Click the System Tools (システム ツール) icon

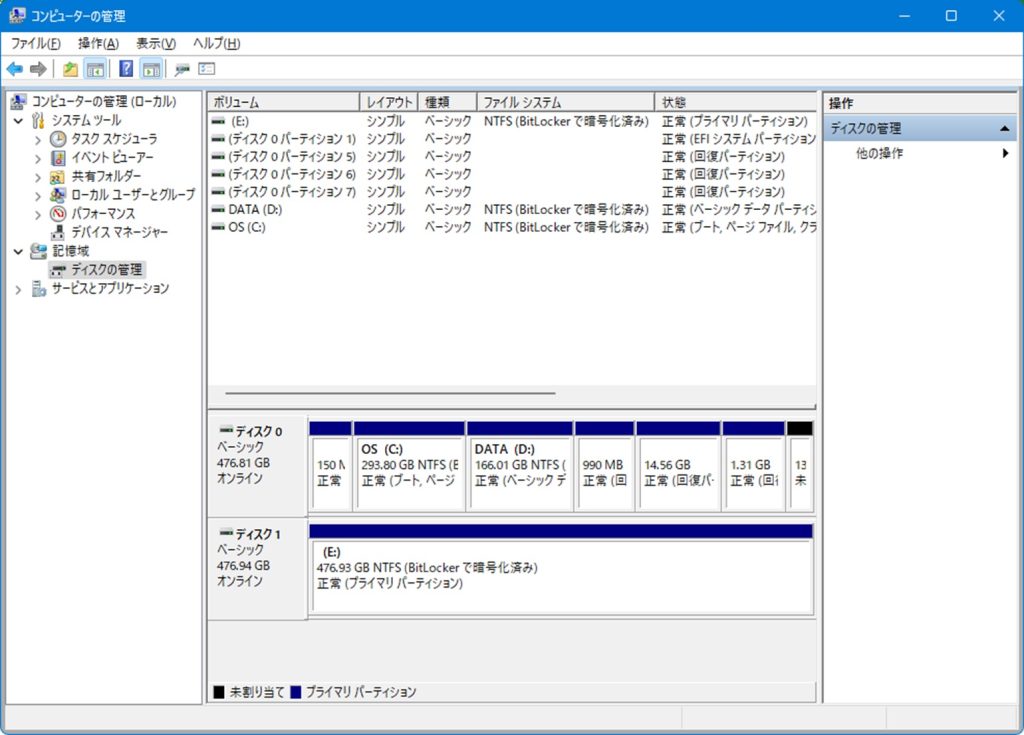(x=39, y=120)
